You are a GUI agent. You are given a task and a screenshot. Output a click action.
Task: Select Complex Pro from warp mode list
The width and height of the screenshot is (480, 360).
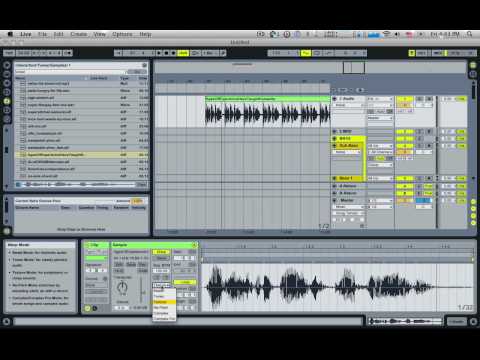tap(164, 319)
